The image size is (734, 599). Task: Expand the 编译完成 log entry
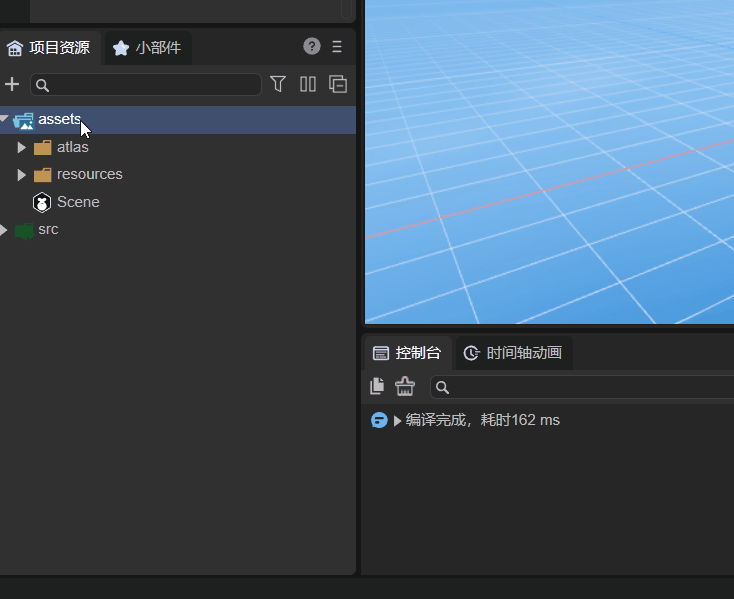398,421
